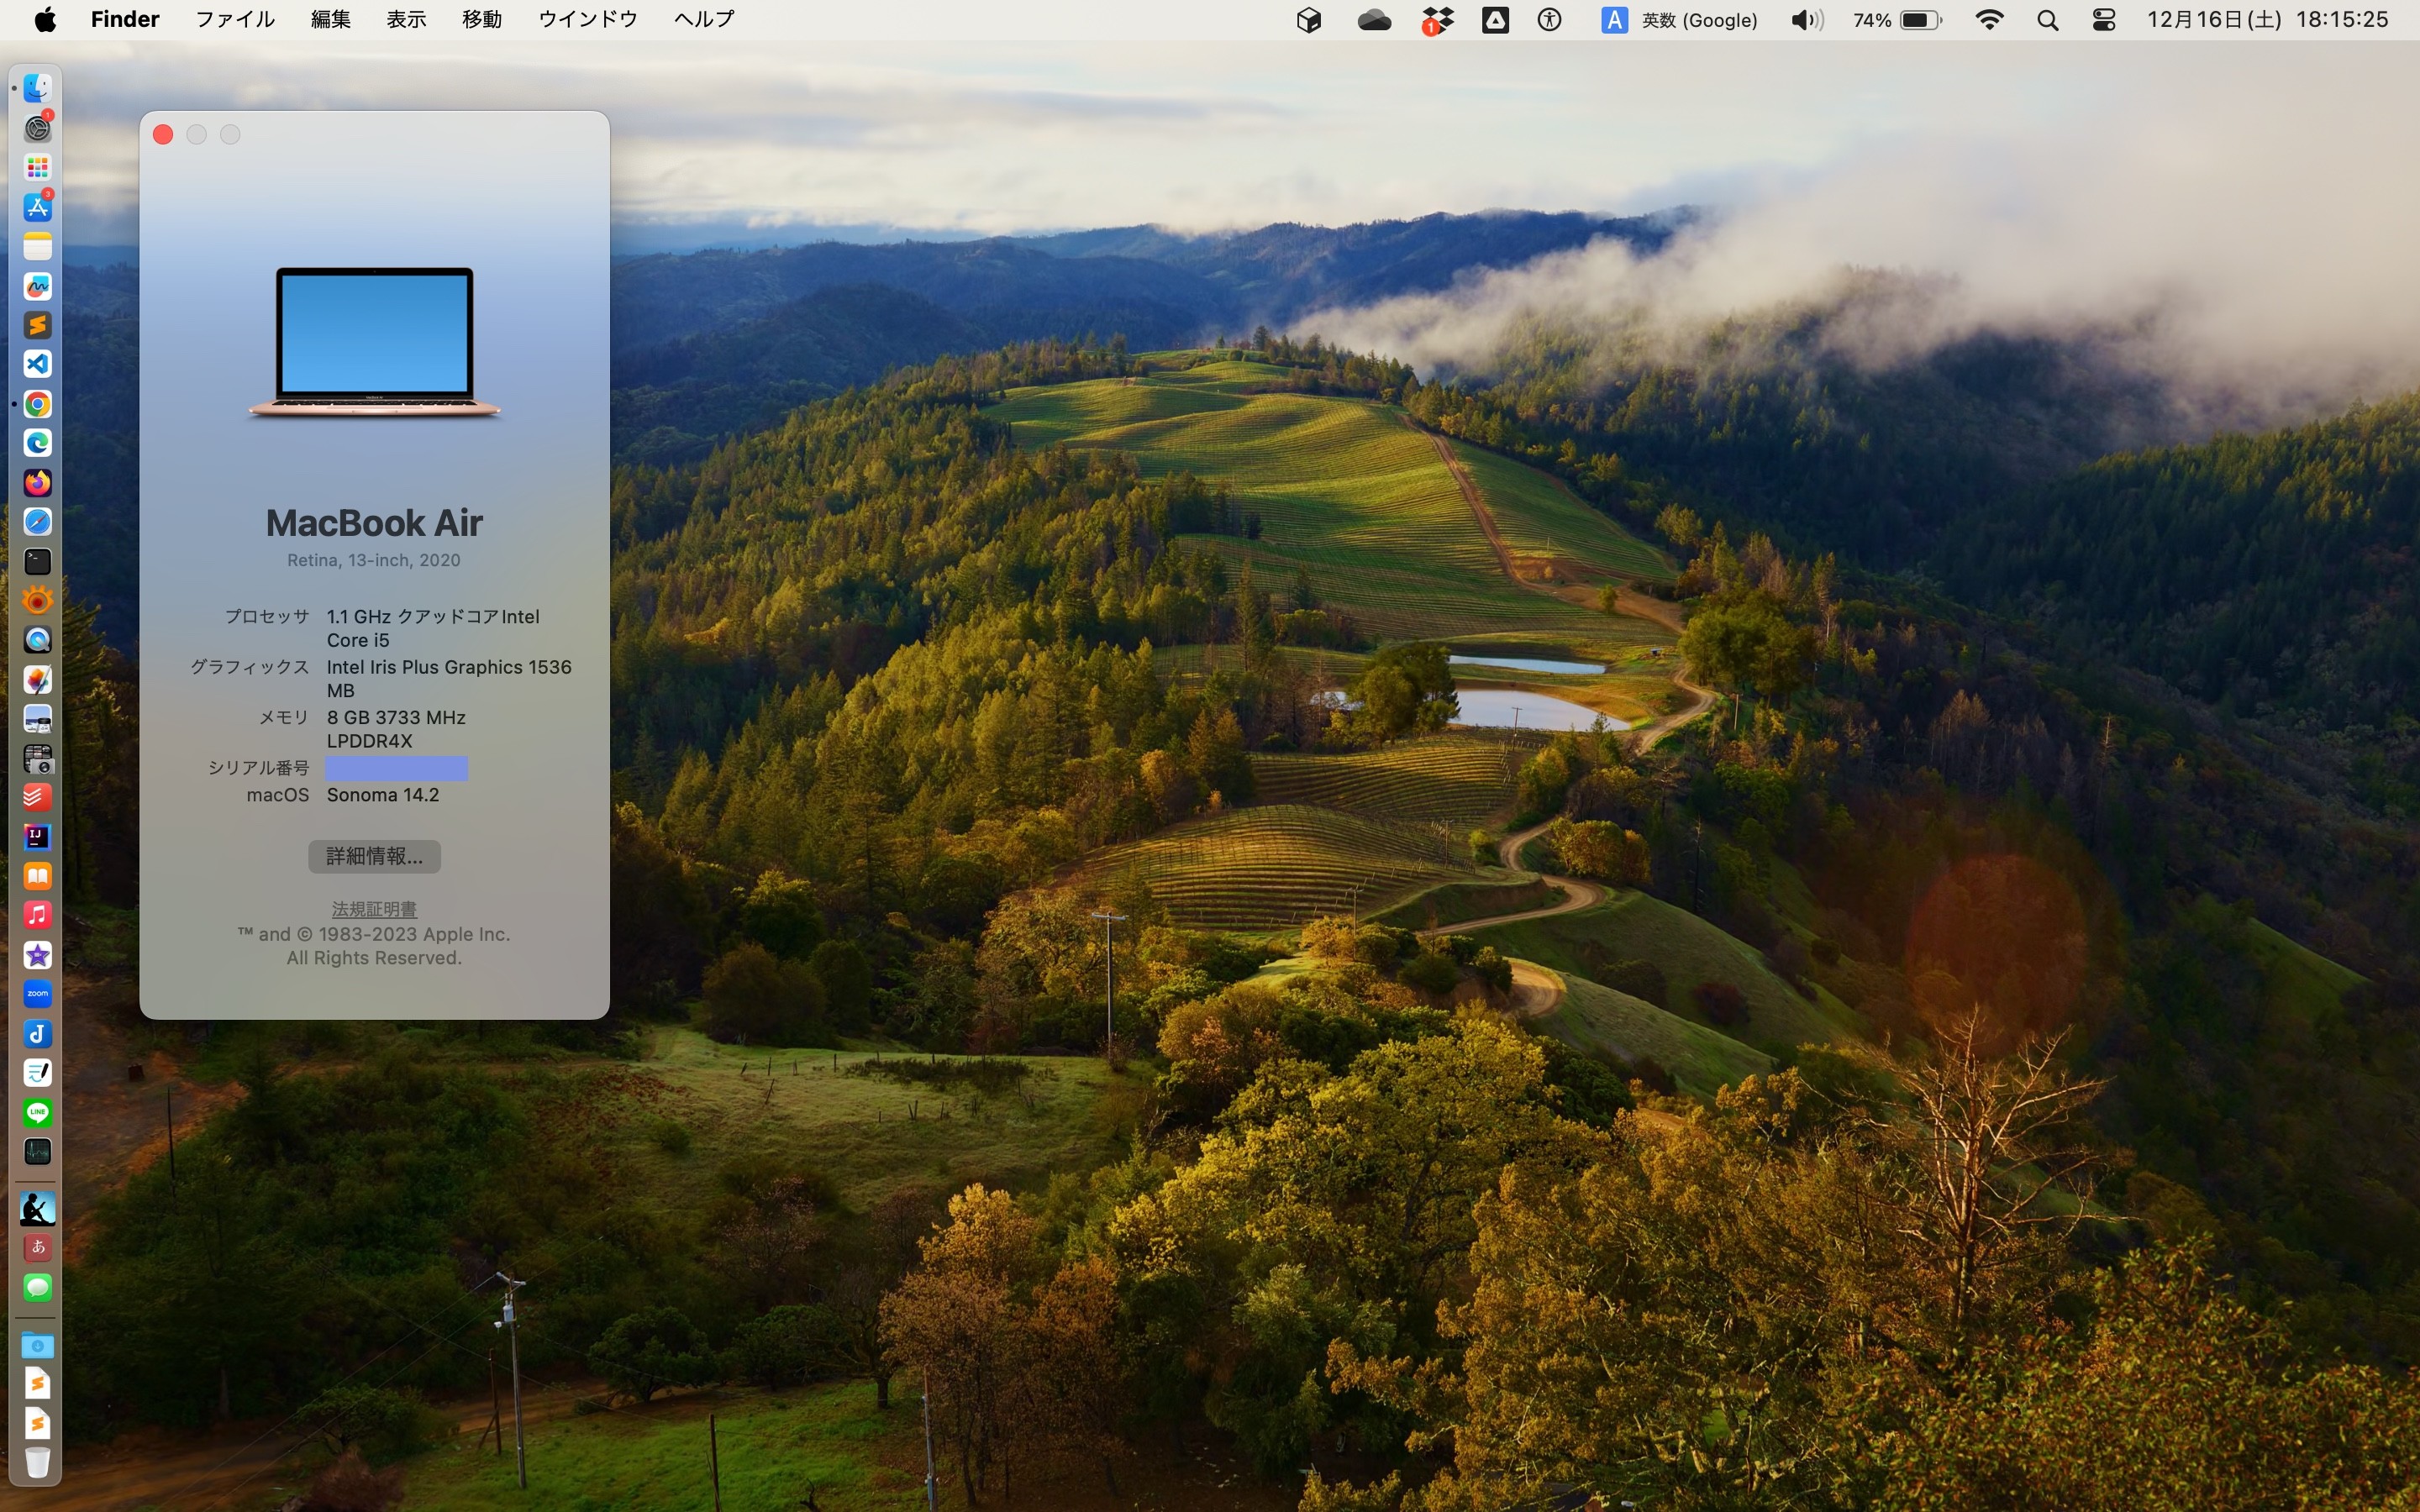
Task: Click 'Retina, 13-inch, 2020' subtitle
Action: click(374, 560)
